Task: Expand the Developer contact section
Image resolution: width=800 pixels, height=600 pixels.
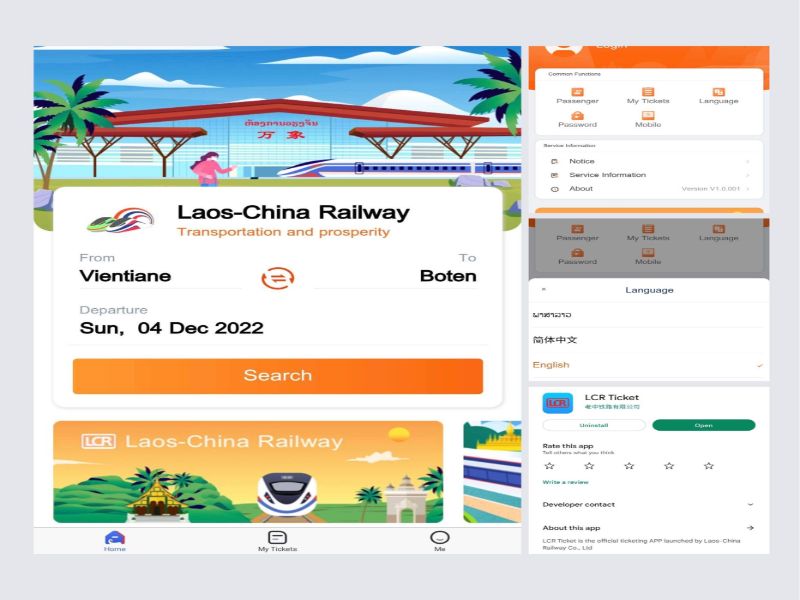Action: 750,505
